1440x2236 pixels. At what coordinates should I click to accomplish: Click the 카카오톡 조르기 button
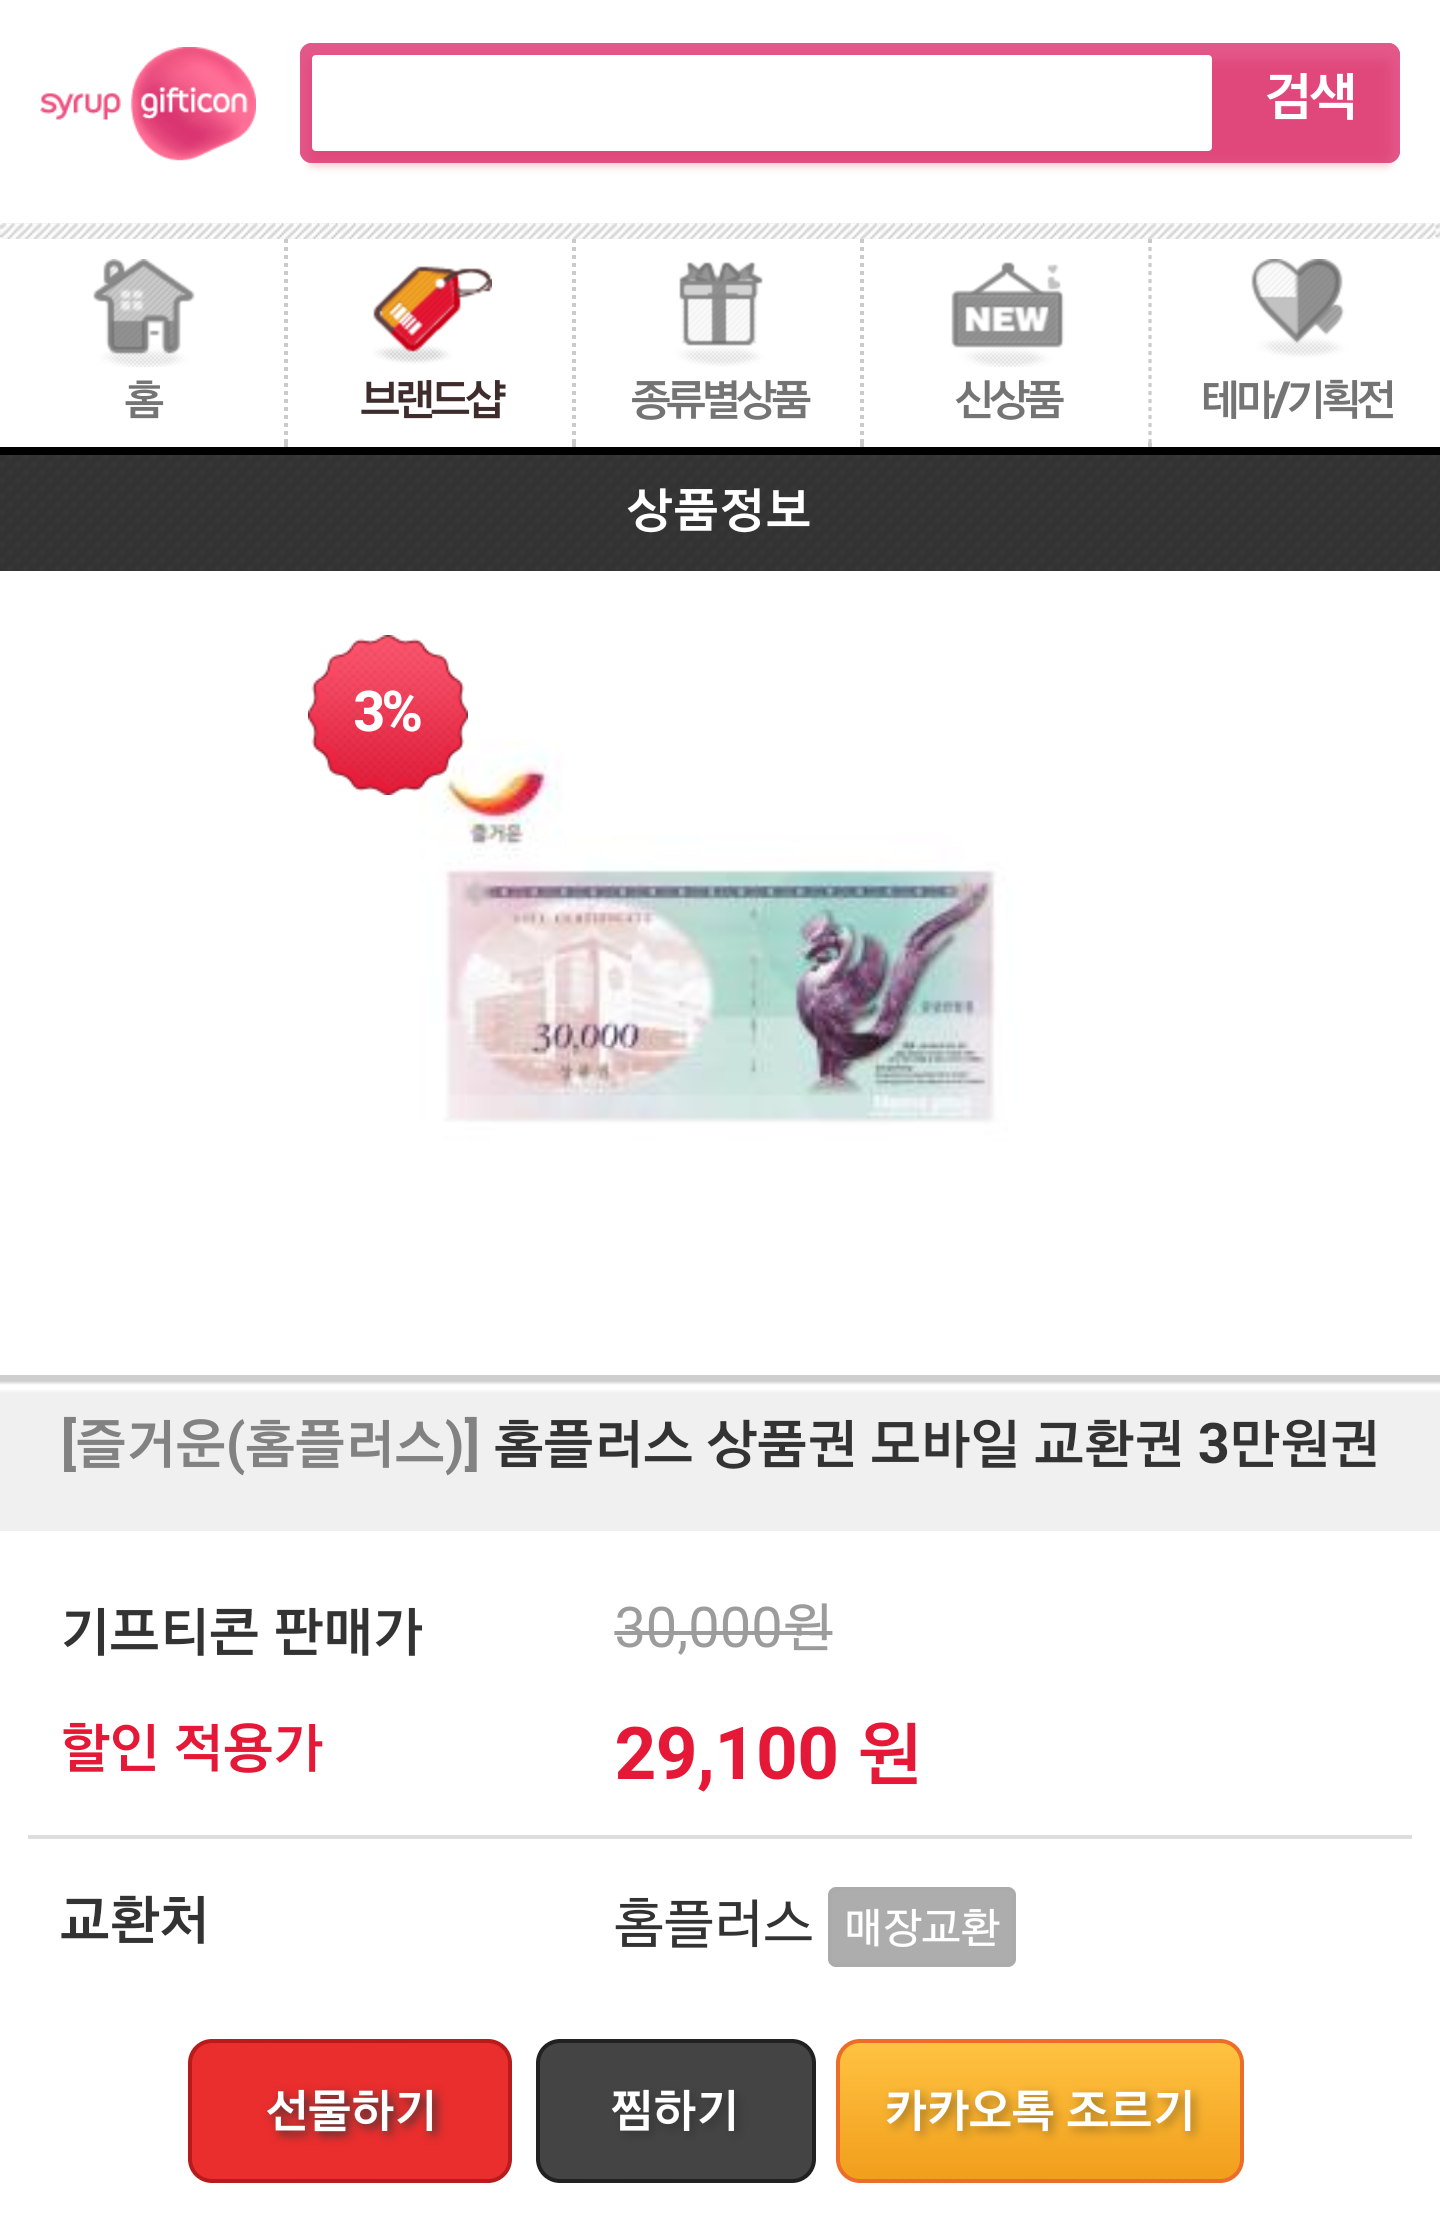click(x=1039, y=2110)
